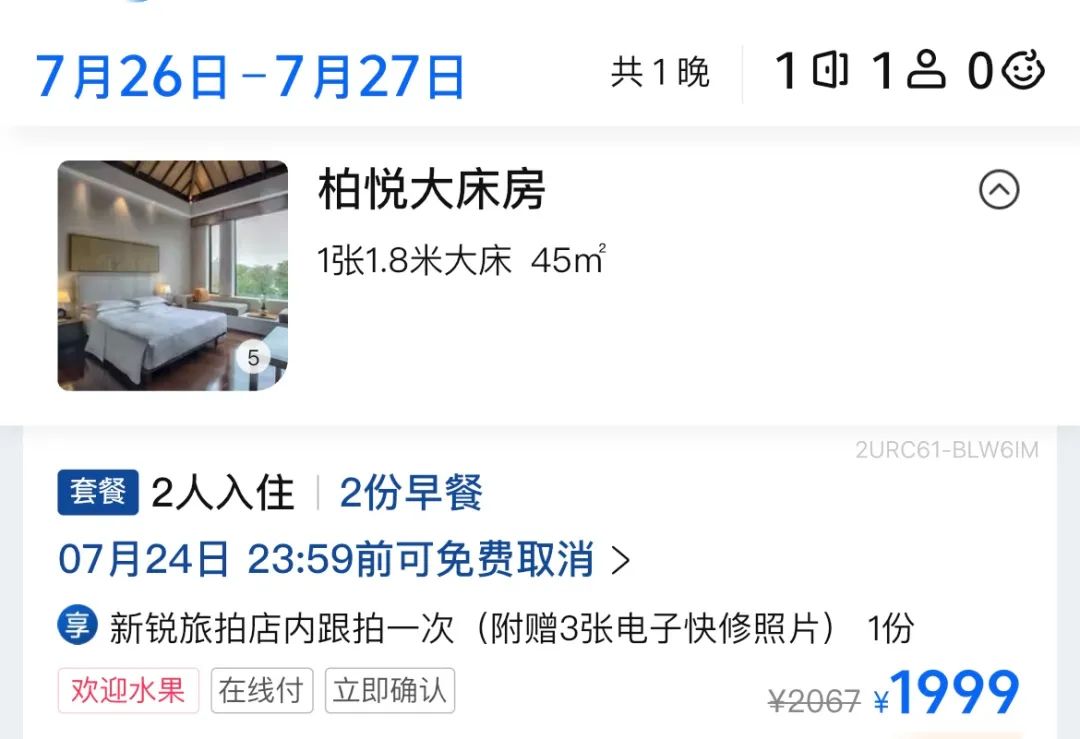Tap the 套餐 package badge

click(98, 492)
